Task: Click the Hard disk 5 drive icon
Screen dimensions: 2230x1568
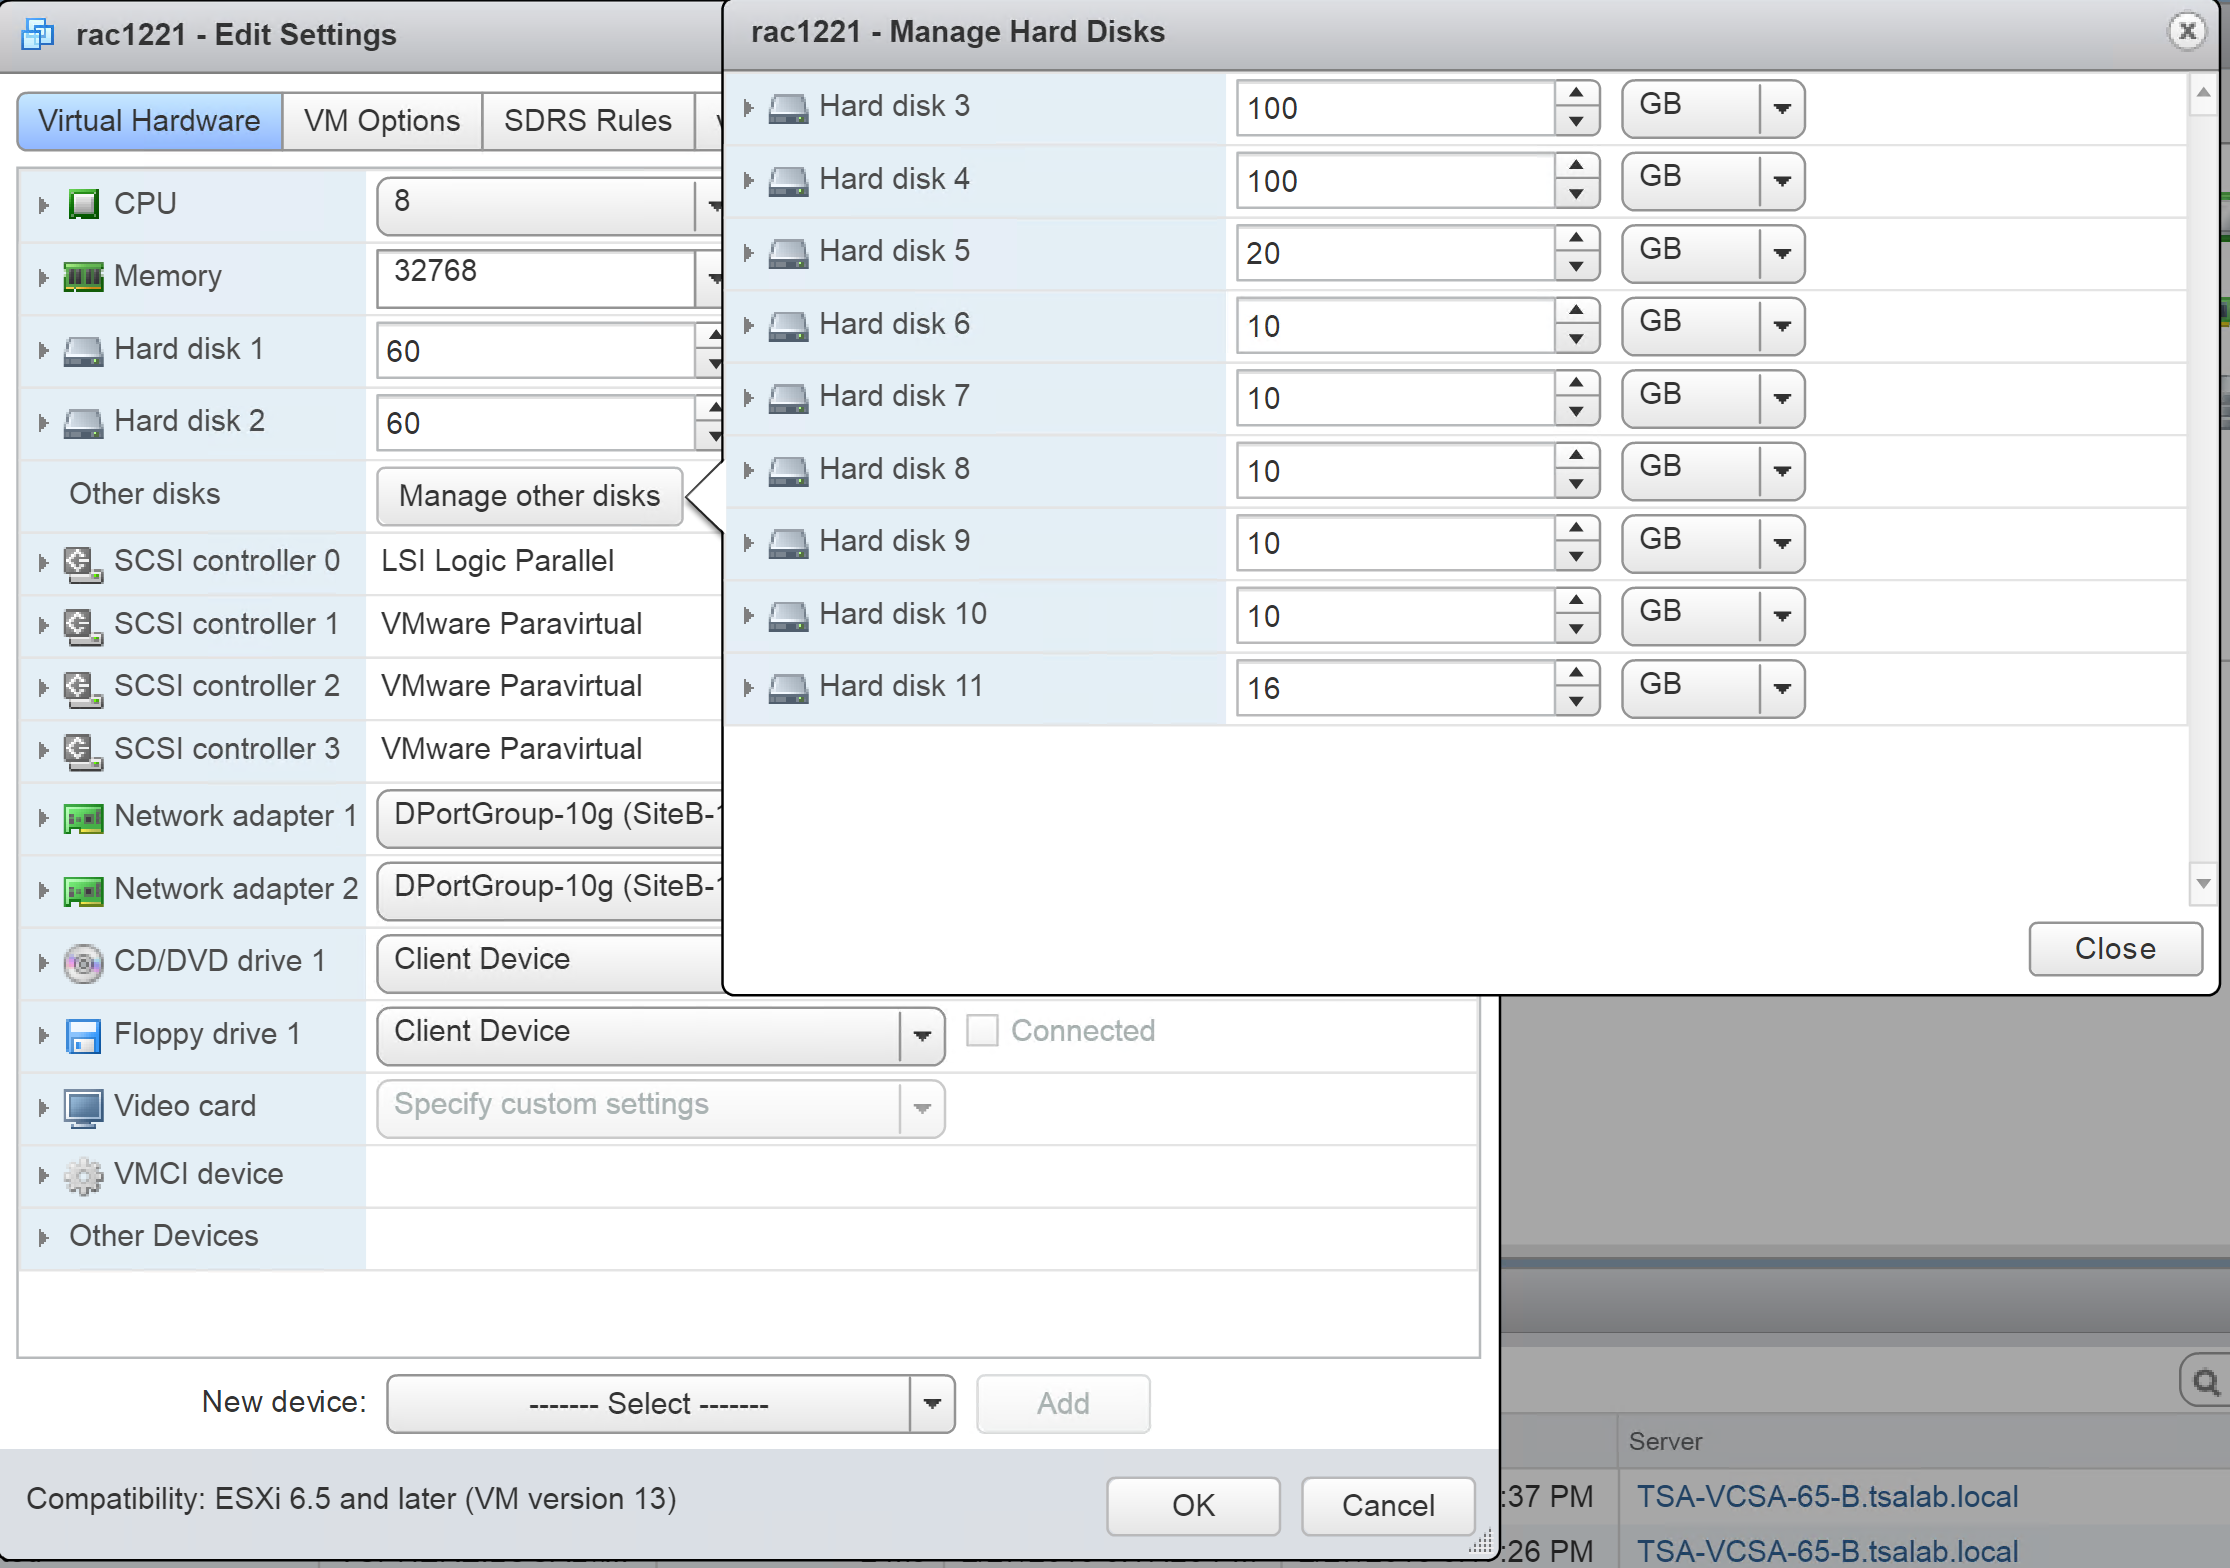Action: pos(788,252)
